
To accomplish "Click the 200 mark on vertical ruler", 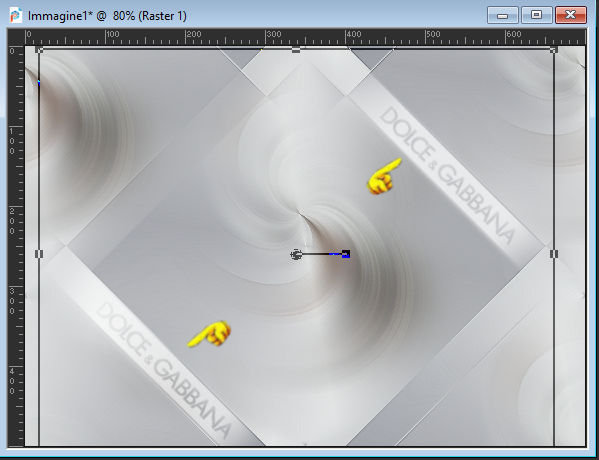I will (x=12, y=221).
